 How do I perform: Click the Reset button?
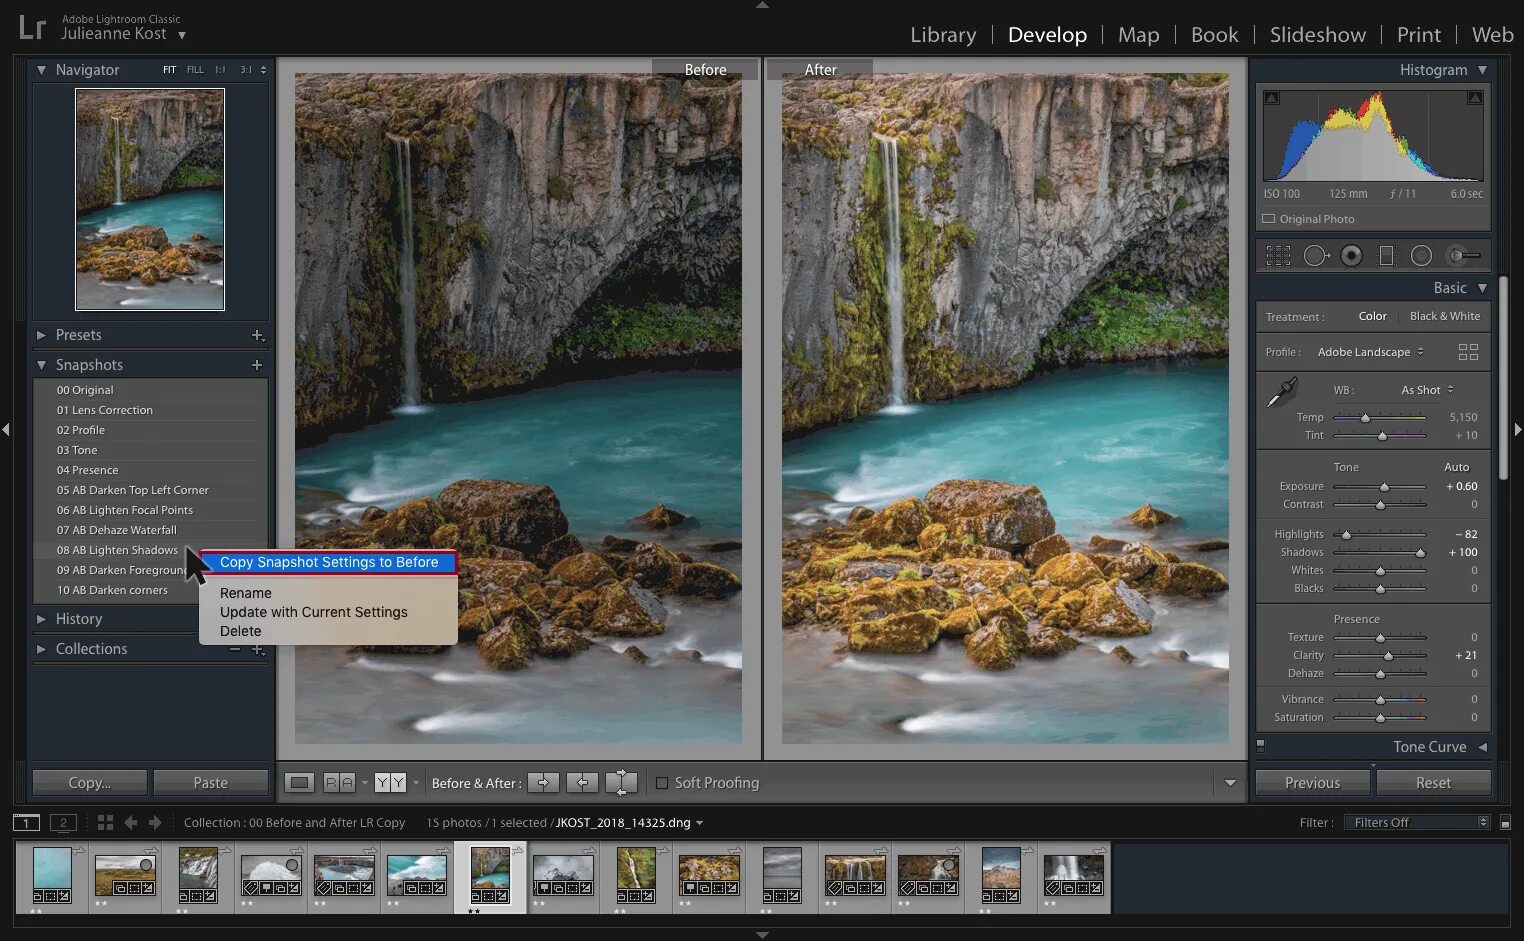click(x=1434, y=782)
